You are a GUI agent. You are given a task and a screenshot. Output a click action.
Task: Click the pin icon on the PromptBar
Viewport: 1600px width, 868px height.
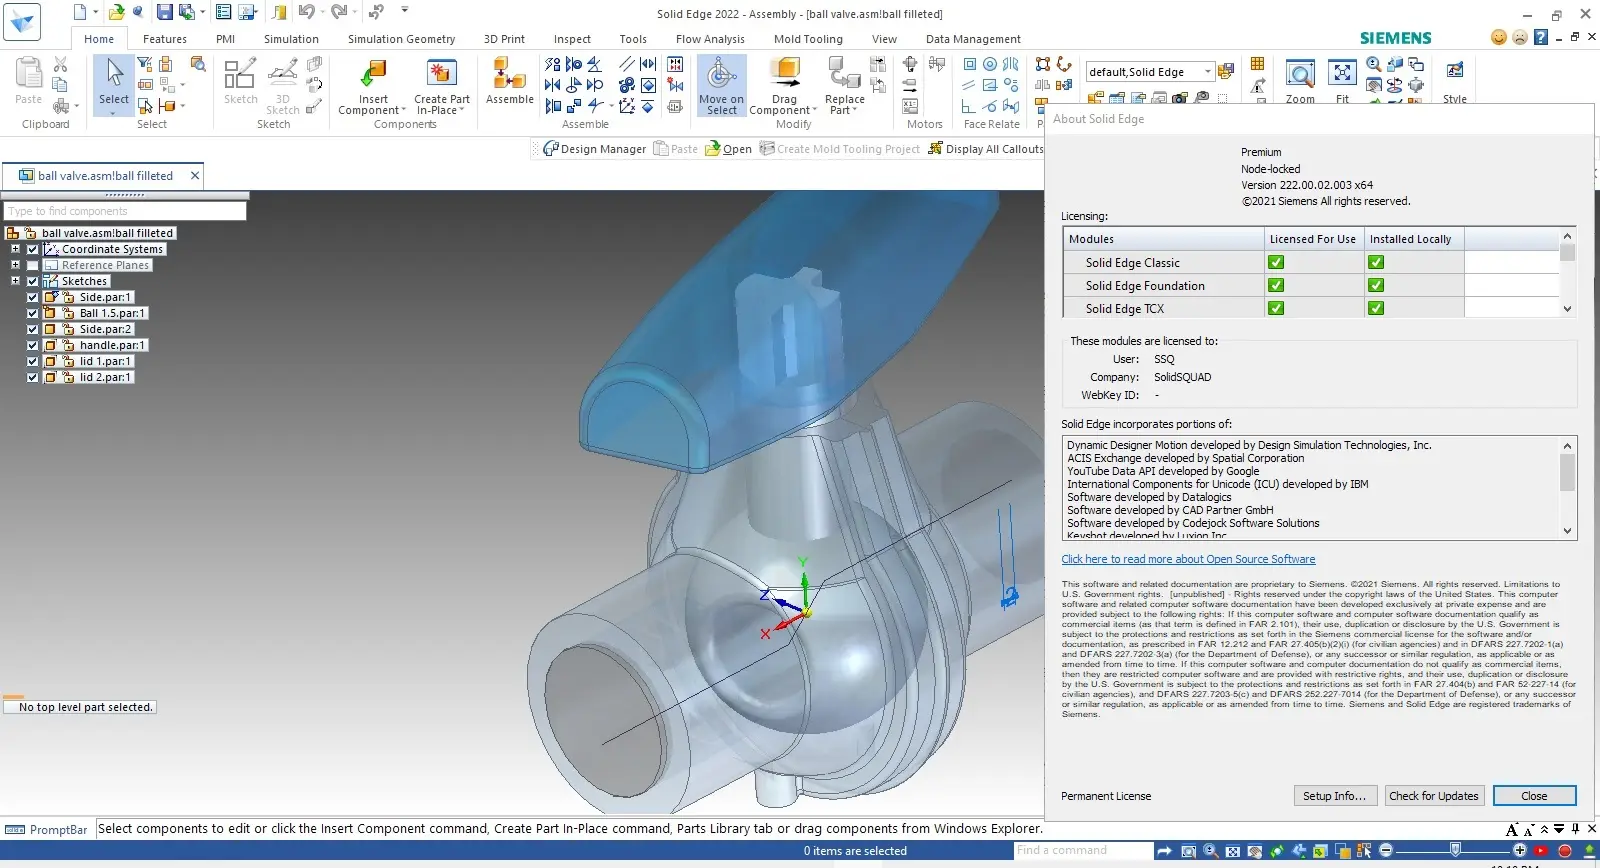[1576, 829]
